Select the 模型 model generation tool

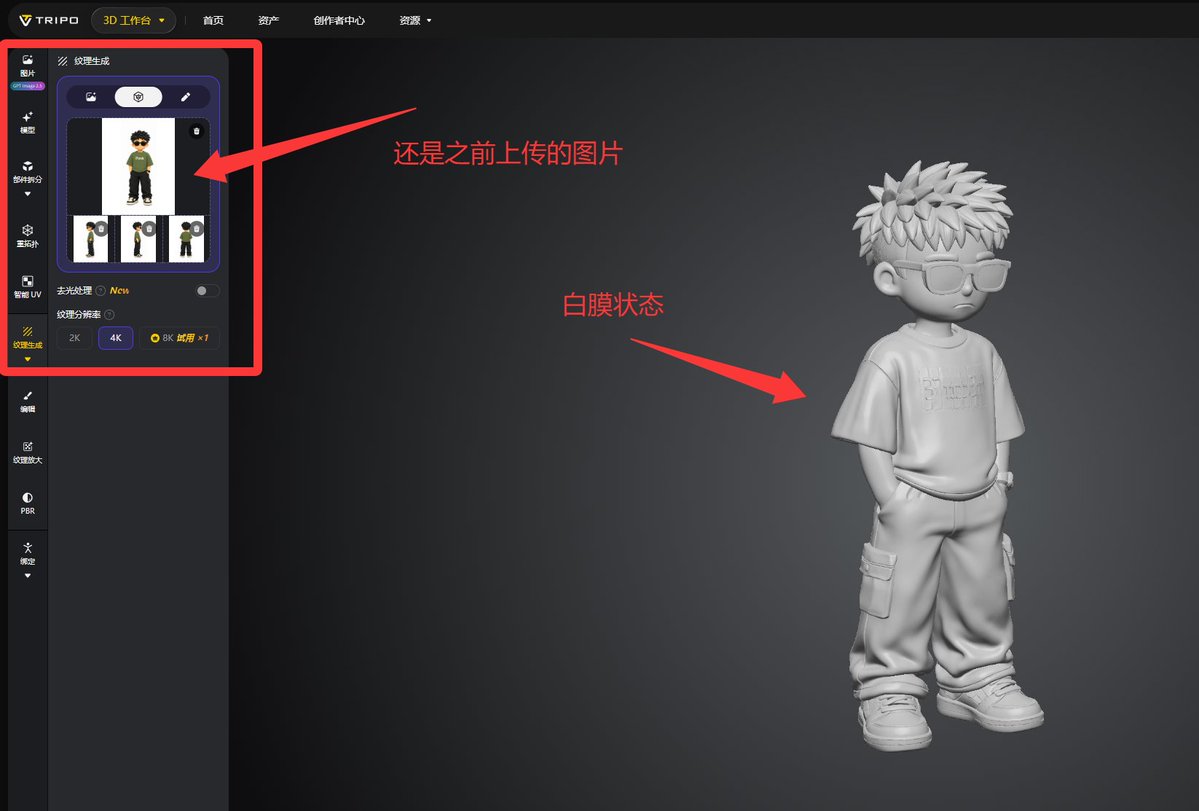click(x=28, y=122)
